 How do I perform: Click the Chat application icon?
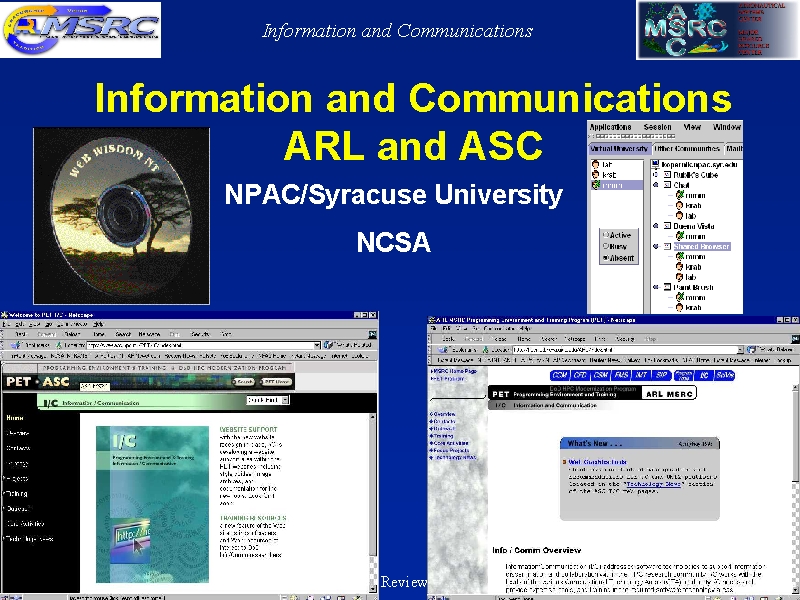pos(667,185)
